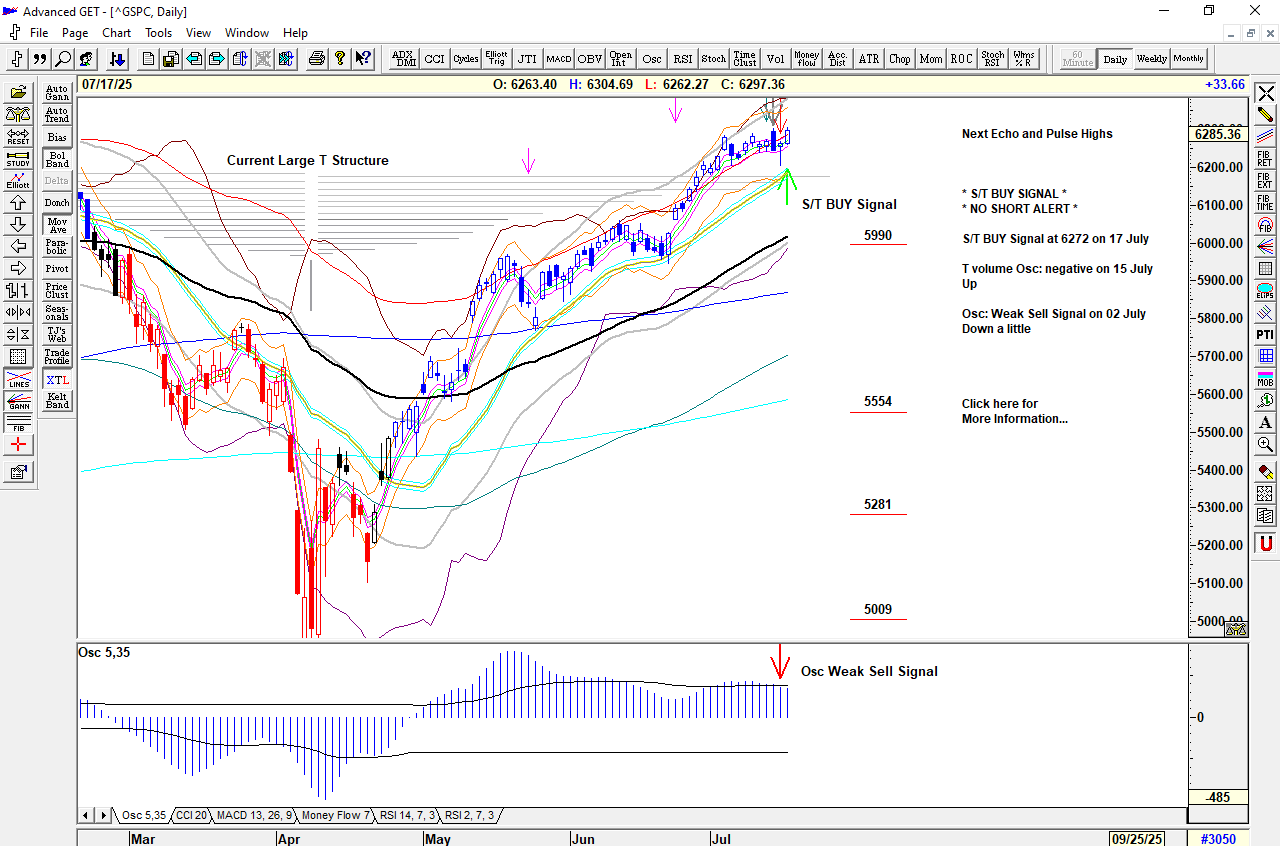Click the Elliott wave icon in left sidebar

pyautogui.click(x=18, y=181)
